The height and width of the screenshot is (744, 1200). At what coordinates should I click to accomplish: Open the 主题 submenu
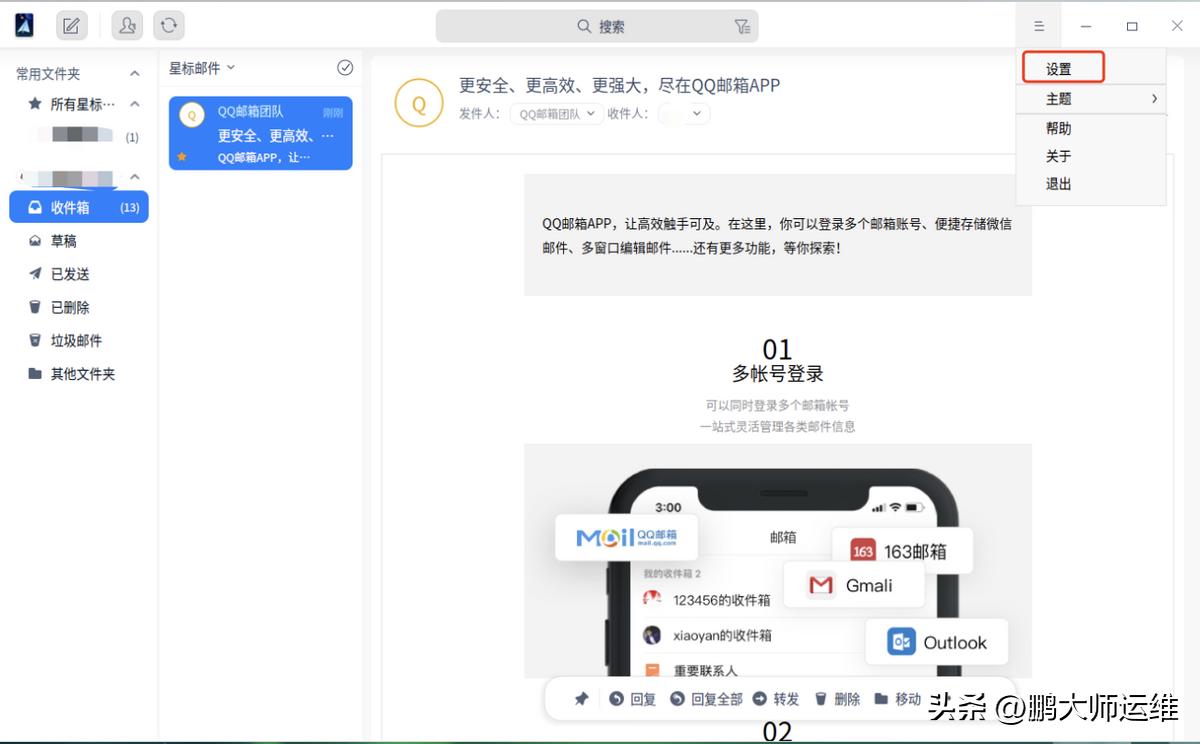[1060, 98]
